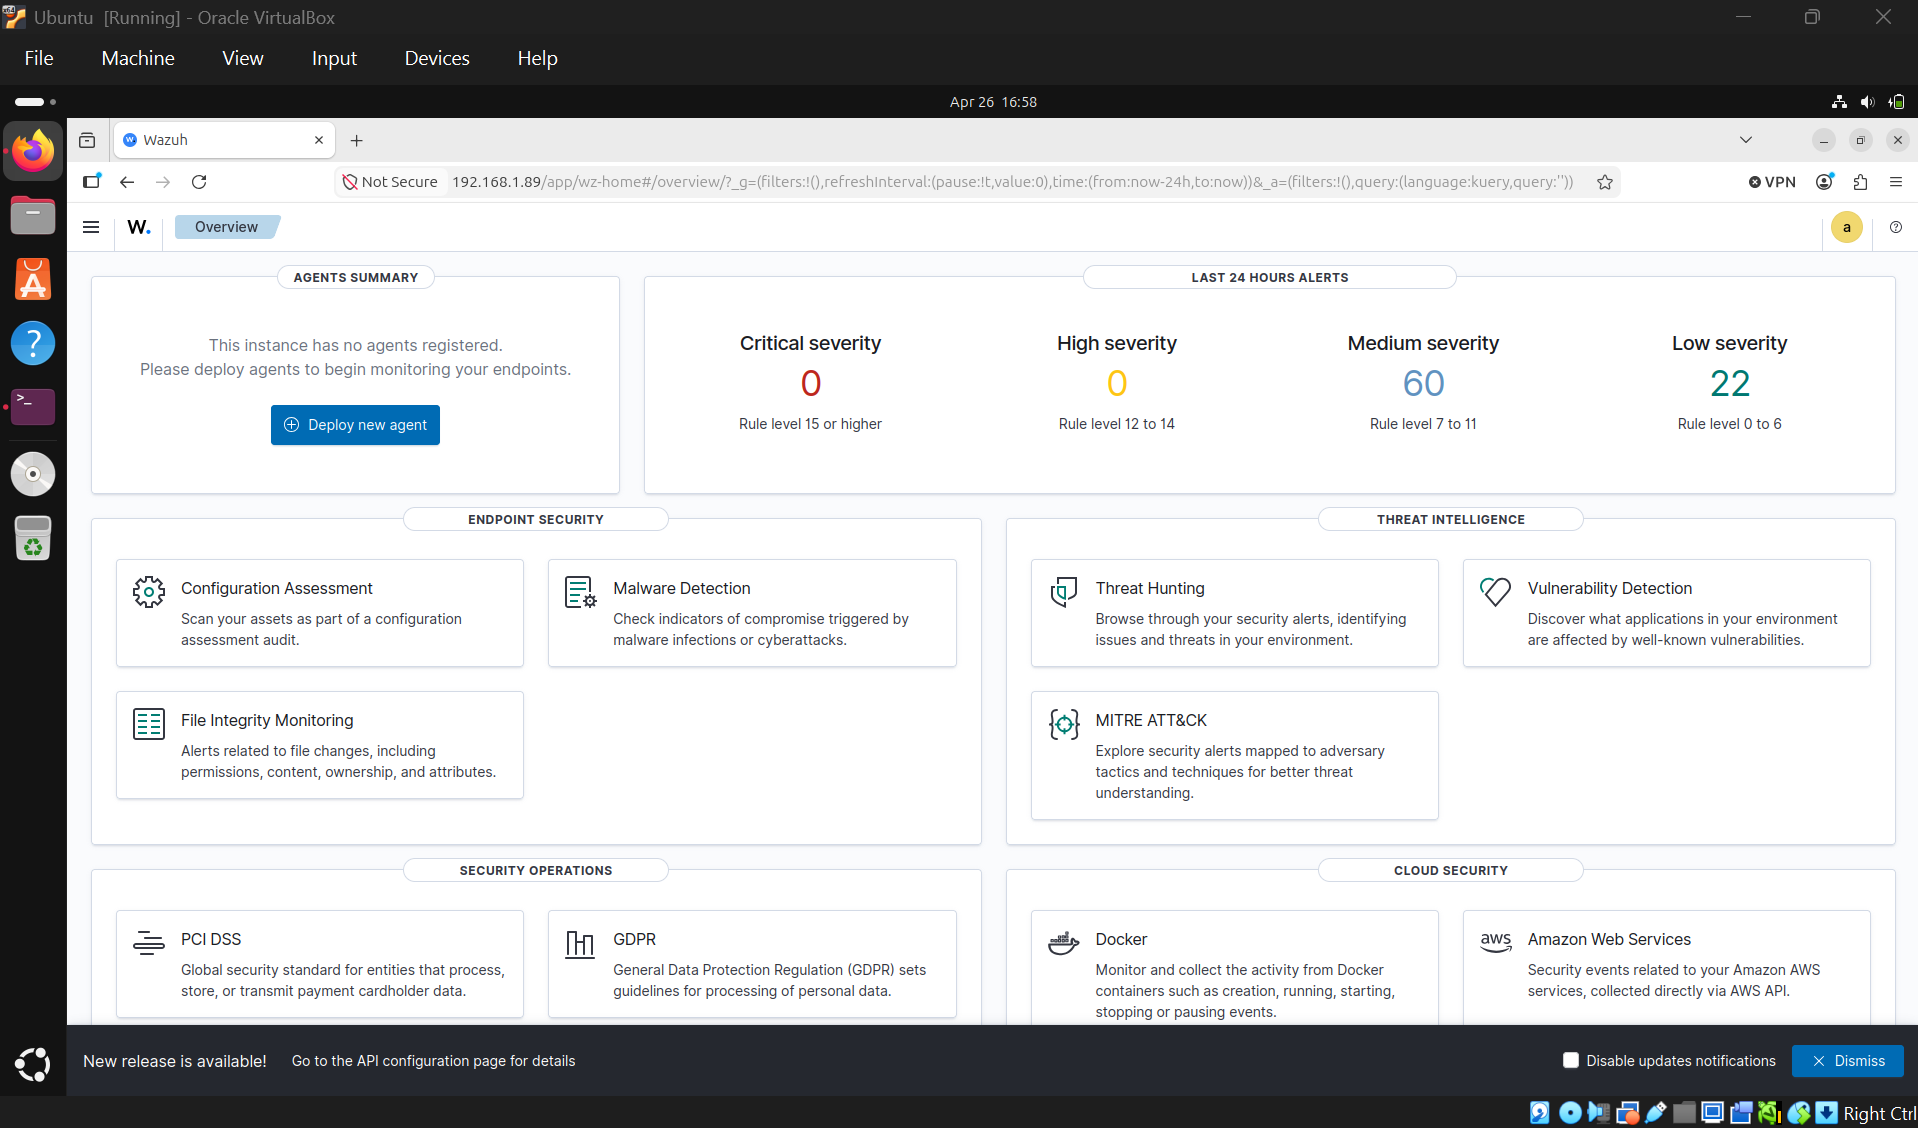Open the File menu in VirtualBox
This screenshot has width=1918, height=1128.
pos(39,58)
